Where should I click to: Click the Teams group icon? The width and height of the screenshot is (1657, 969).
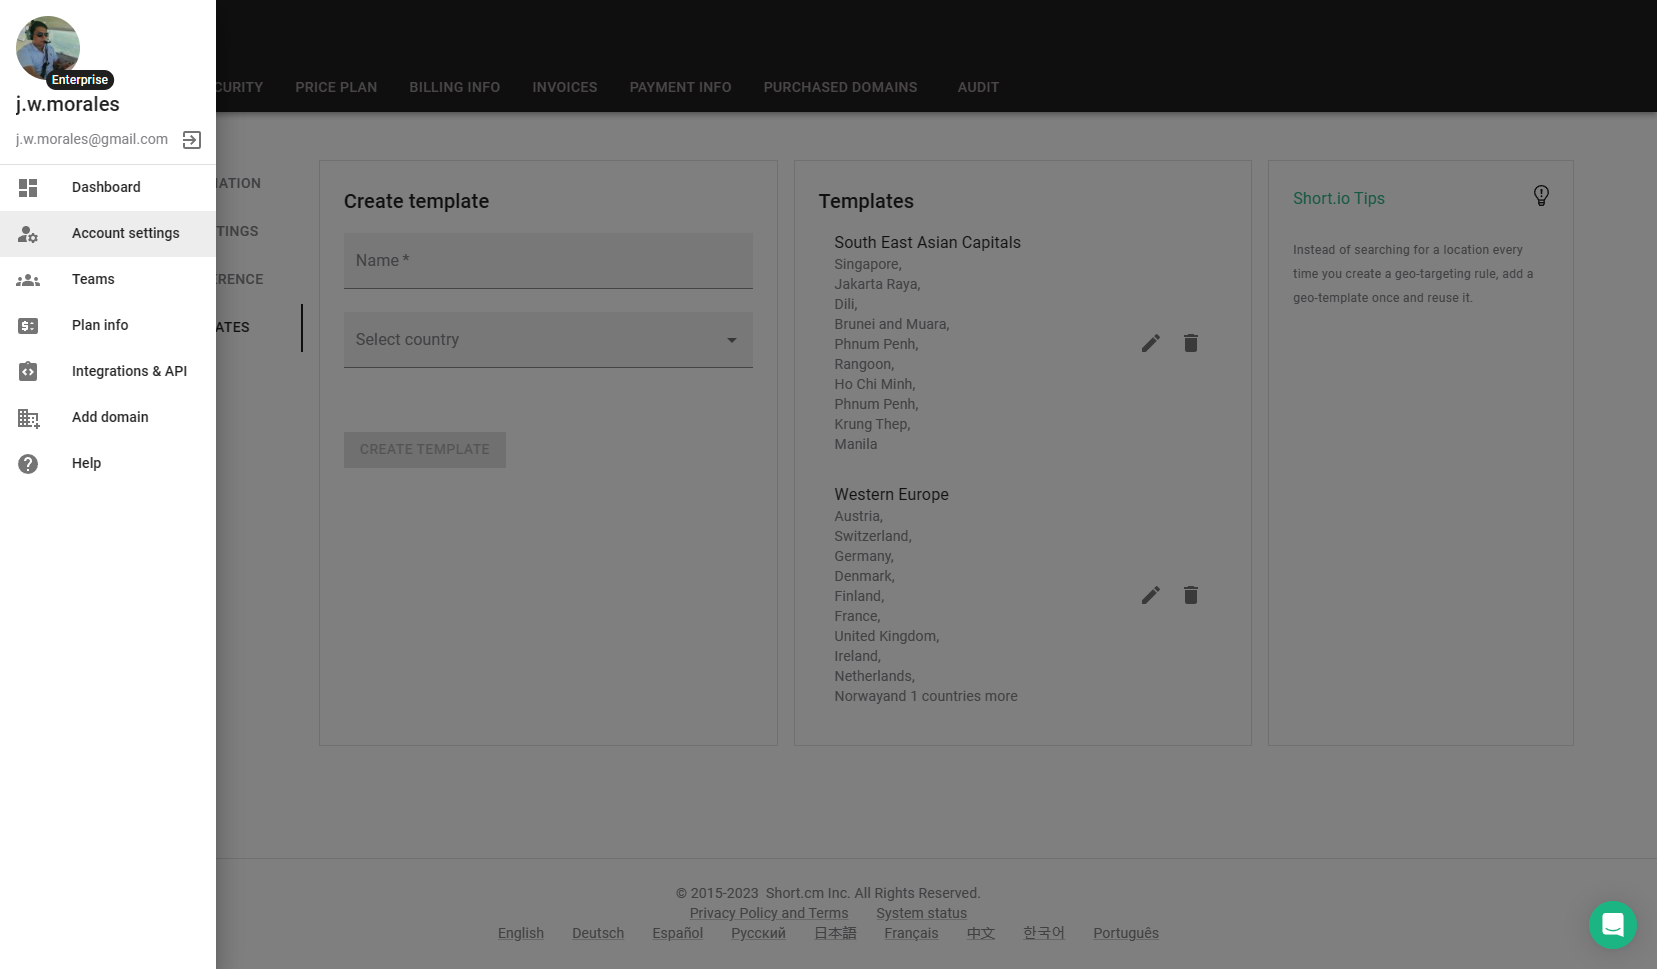click(x=28, y=279)
